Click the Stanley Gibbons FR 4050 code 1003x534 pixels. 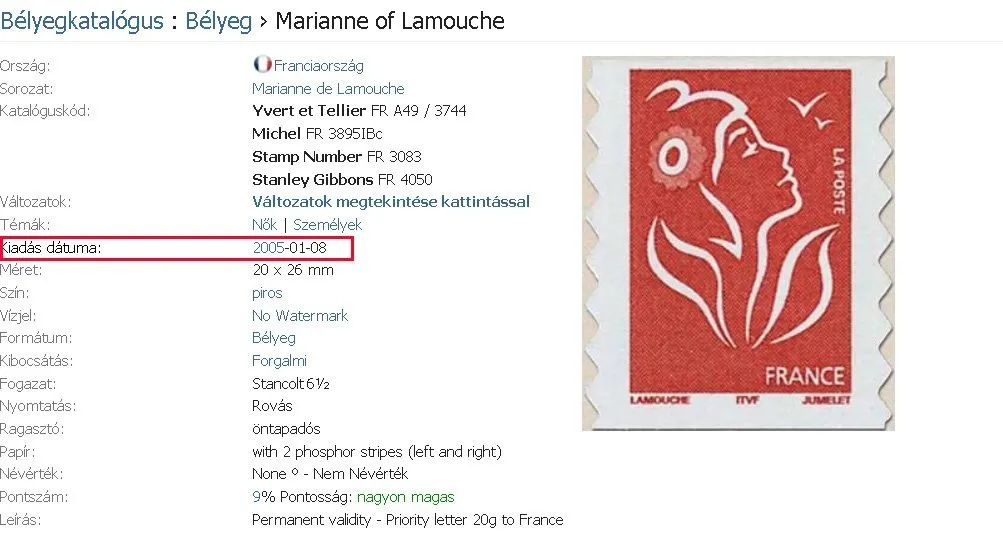coord(342,180)
